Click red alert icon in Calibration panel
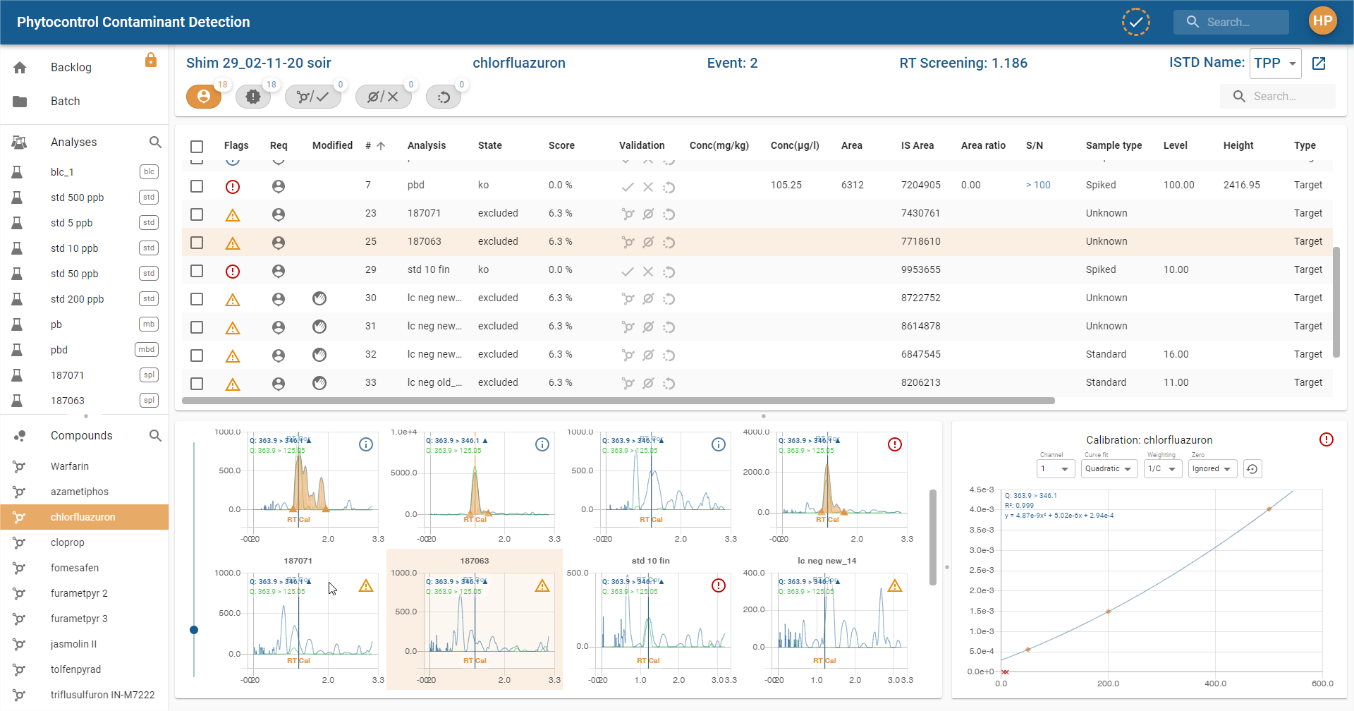Screen dimensions: 1354x711 (1326, 439)
